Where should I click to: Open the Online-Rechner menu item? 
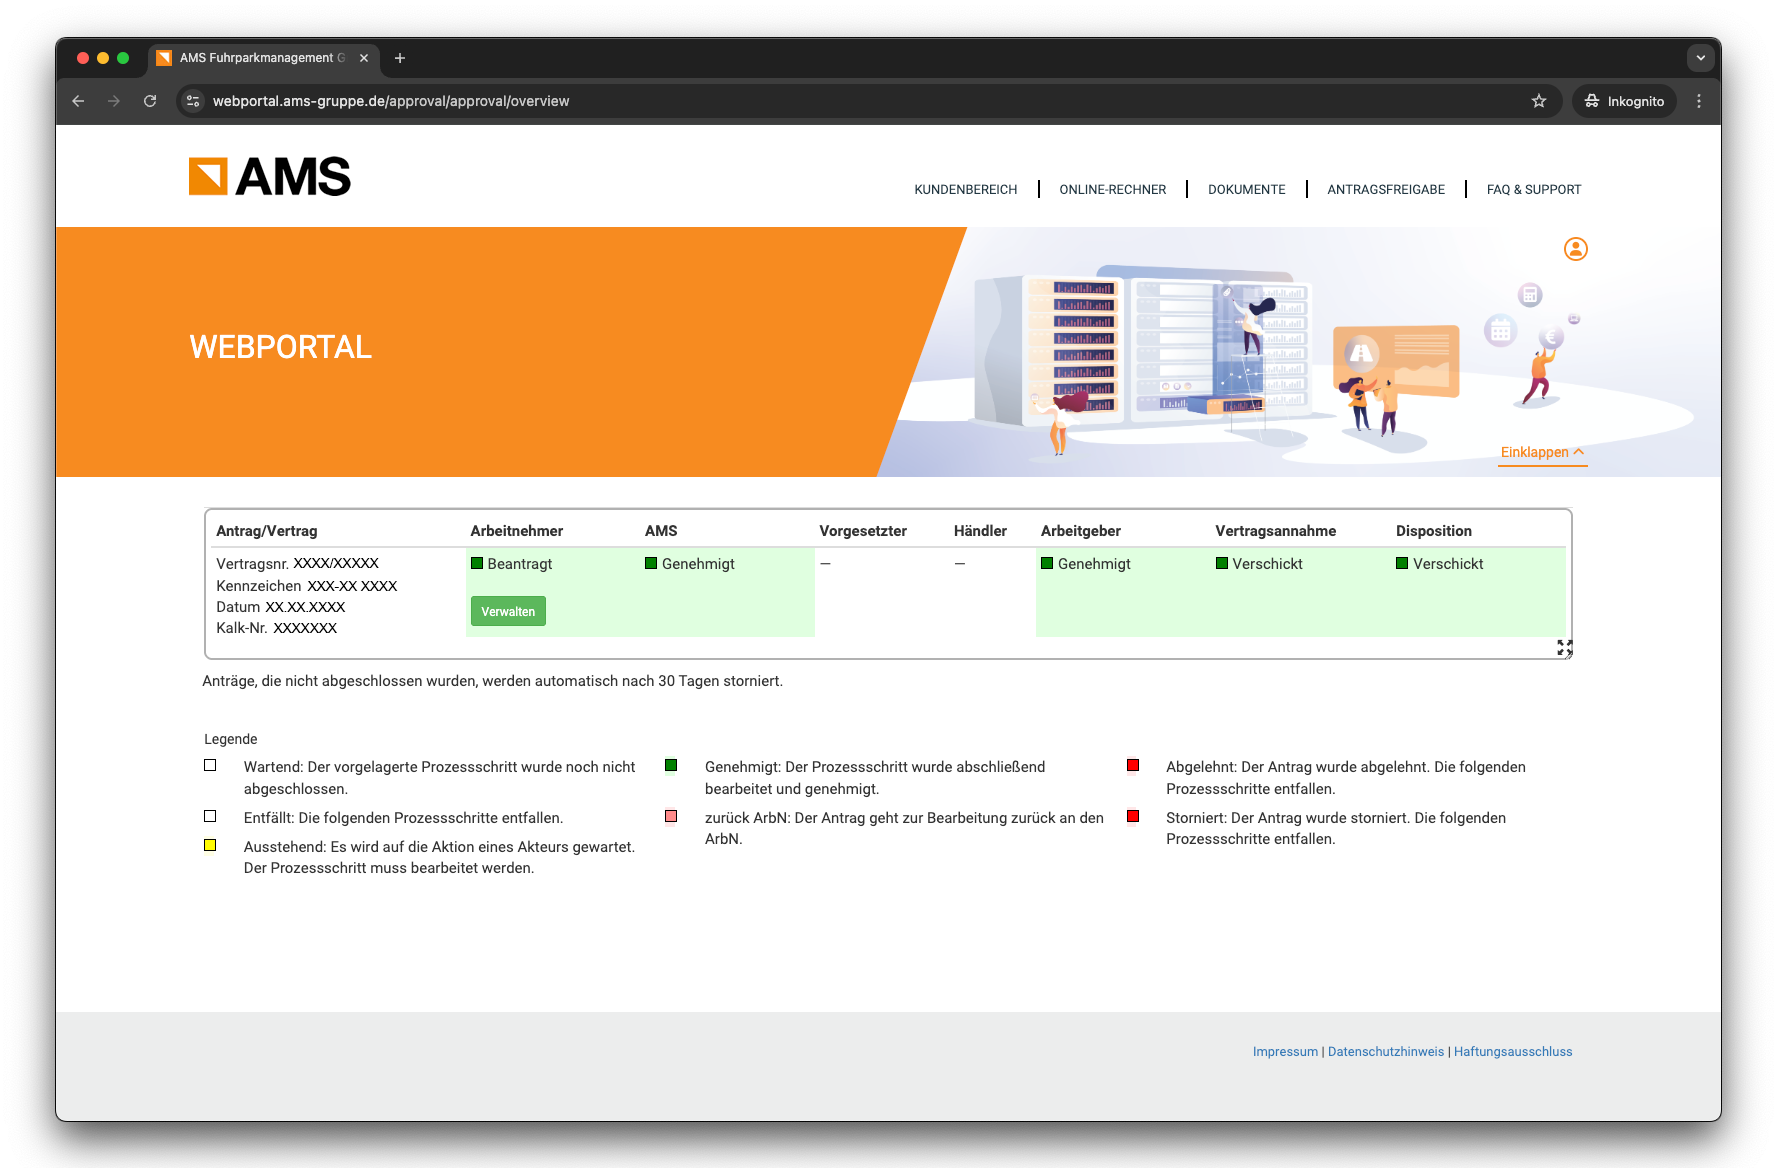pyautogui.click(x=1112, y=190)
